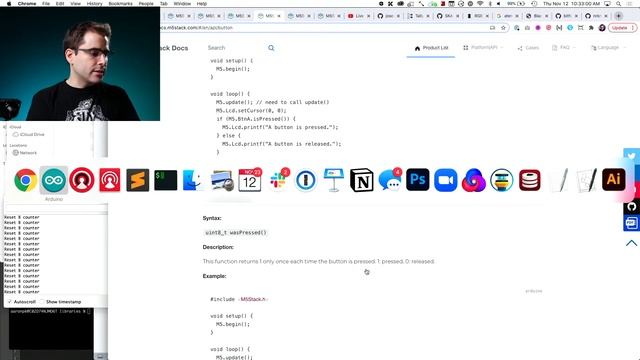Open a new browser tab with plus
Viewport: 640px width, 360px height.
(x=619, y=16)
